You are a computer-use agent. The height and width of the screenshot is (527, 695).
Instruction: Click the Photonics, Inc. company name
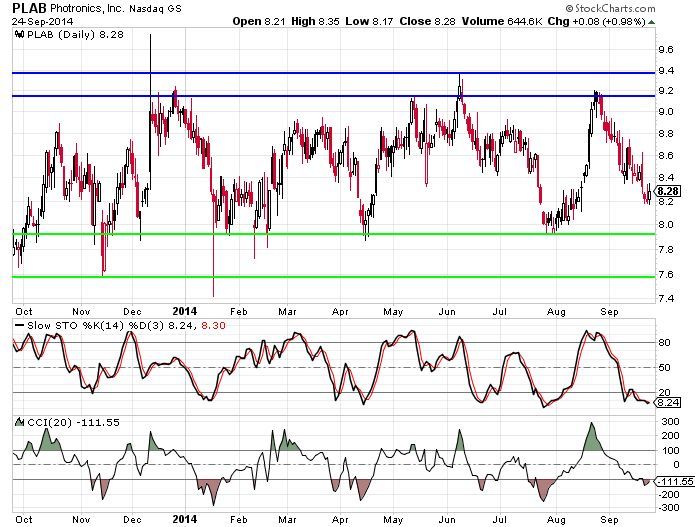(88, 8)
